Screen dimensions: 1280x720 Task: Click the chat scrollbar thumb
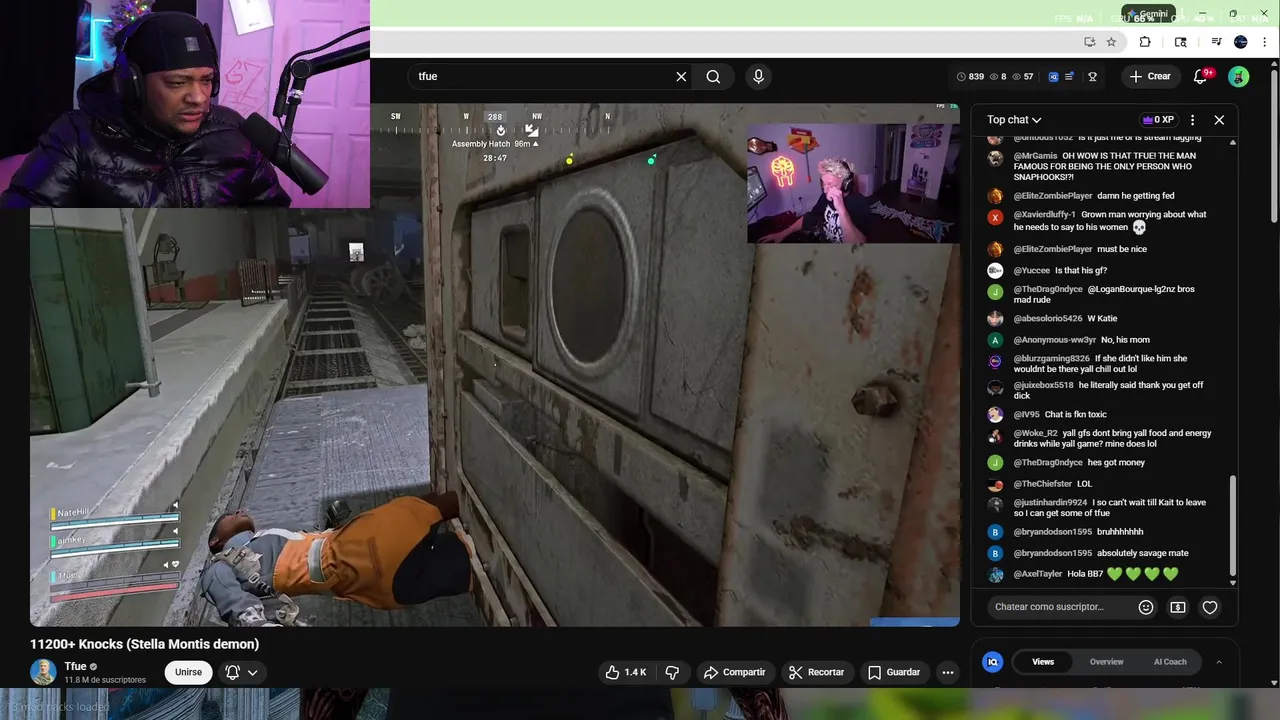pos(1232,525)
